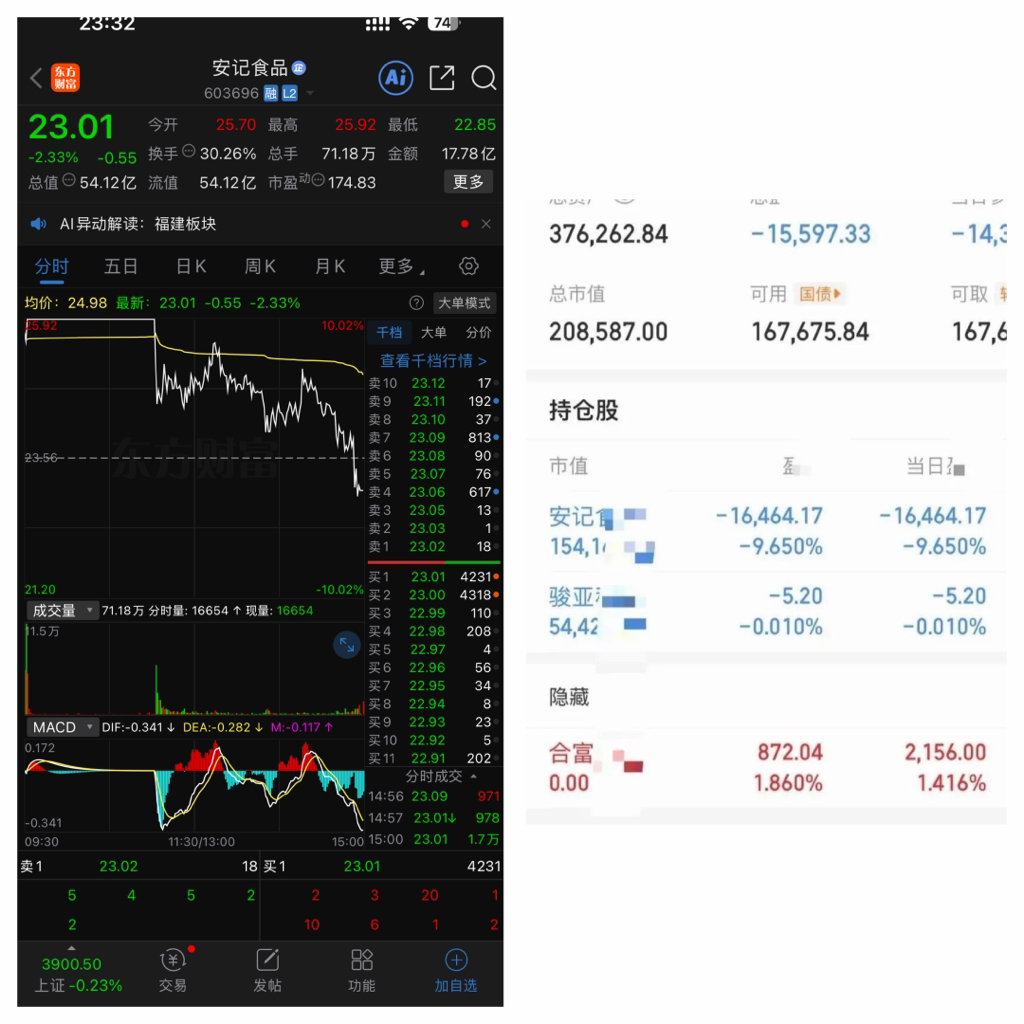Collapse the 分时成交 section arrow

pyautogui.click(x=473, y=776)
